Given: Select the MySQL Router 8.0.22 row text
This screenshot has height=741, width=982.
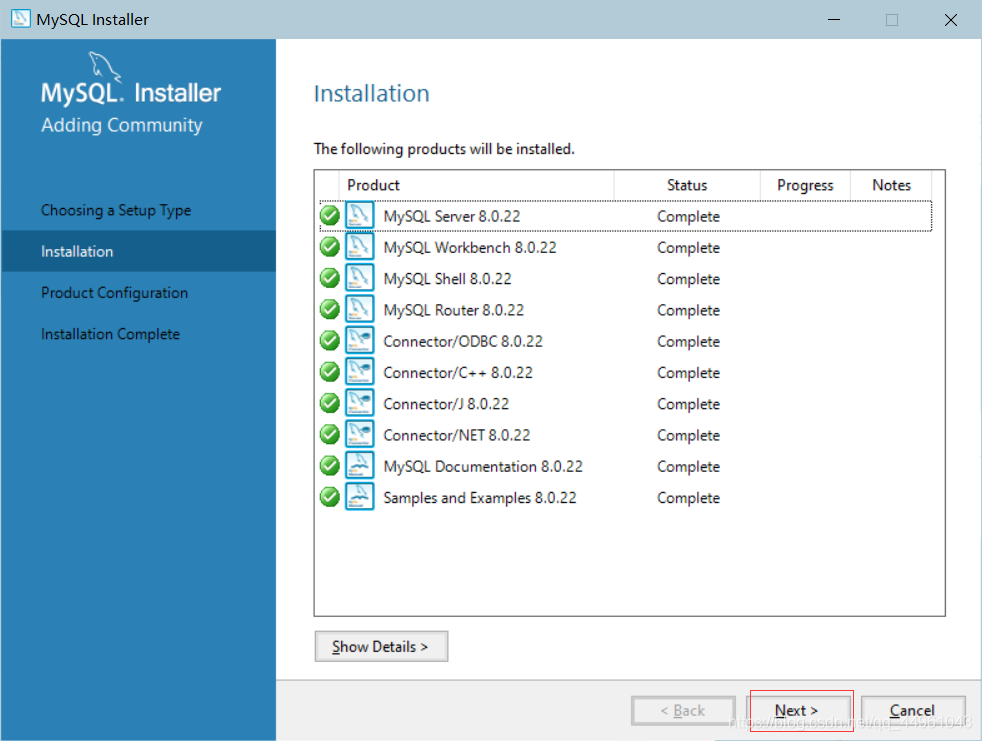Looking at the screenshot, I should pyautogui.click(x=453, y=310).
